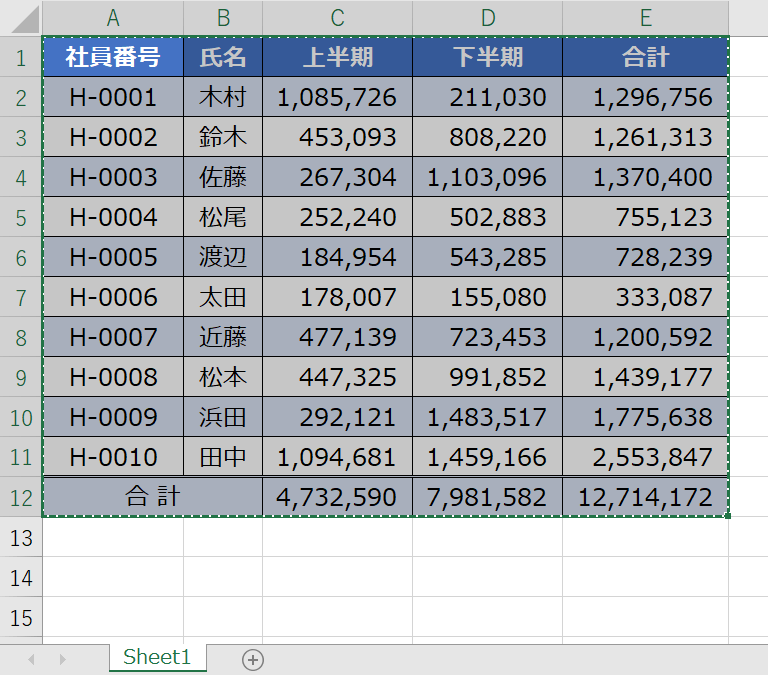Select the 上半期 header cell
The width and height of the screenshot is (768, 675).
pos(337,57)
